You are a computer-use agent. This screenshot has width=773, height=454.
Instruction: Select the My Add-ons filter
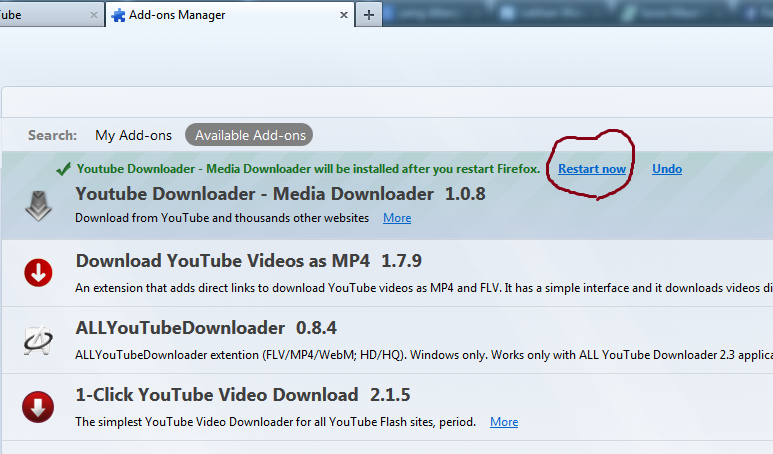pyautogui.click(x=133, y=135)
